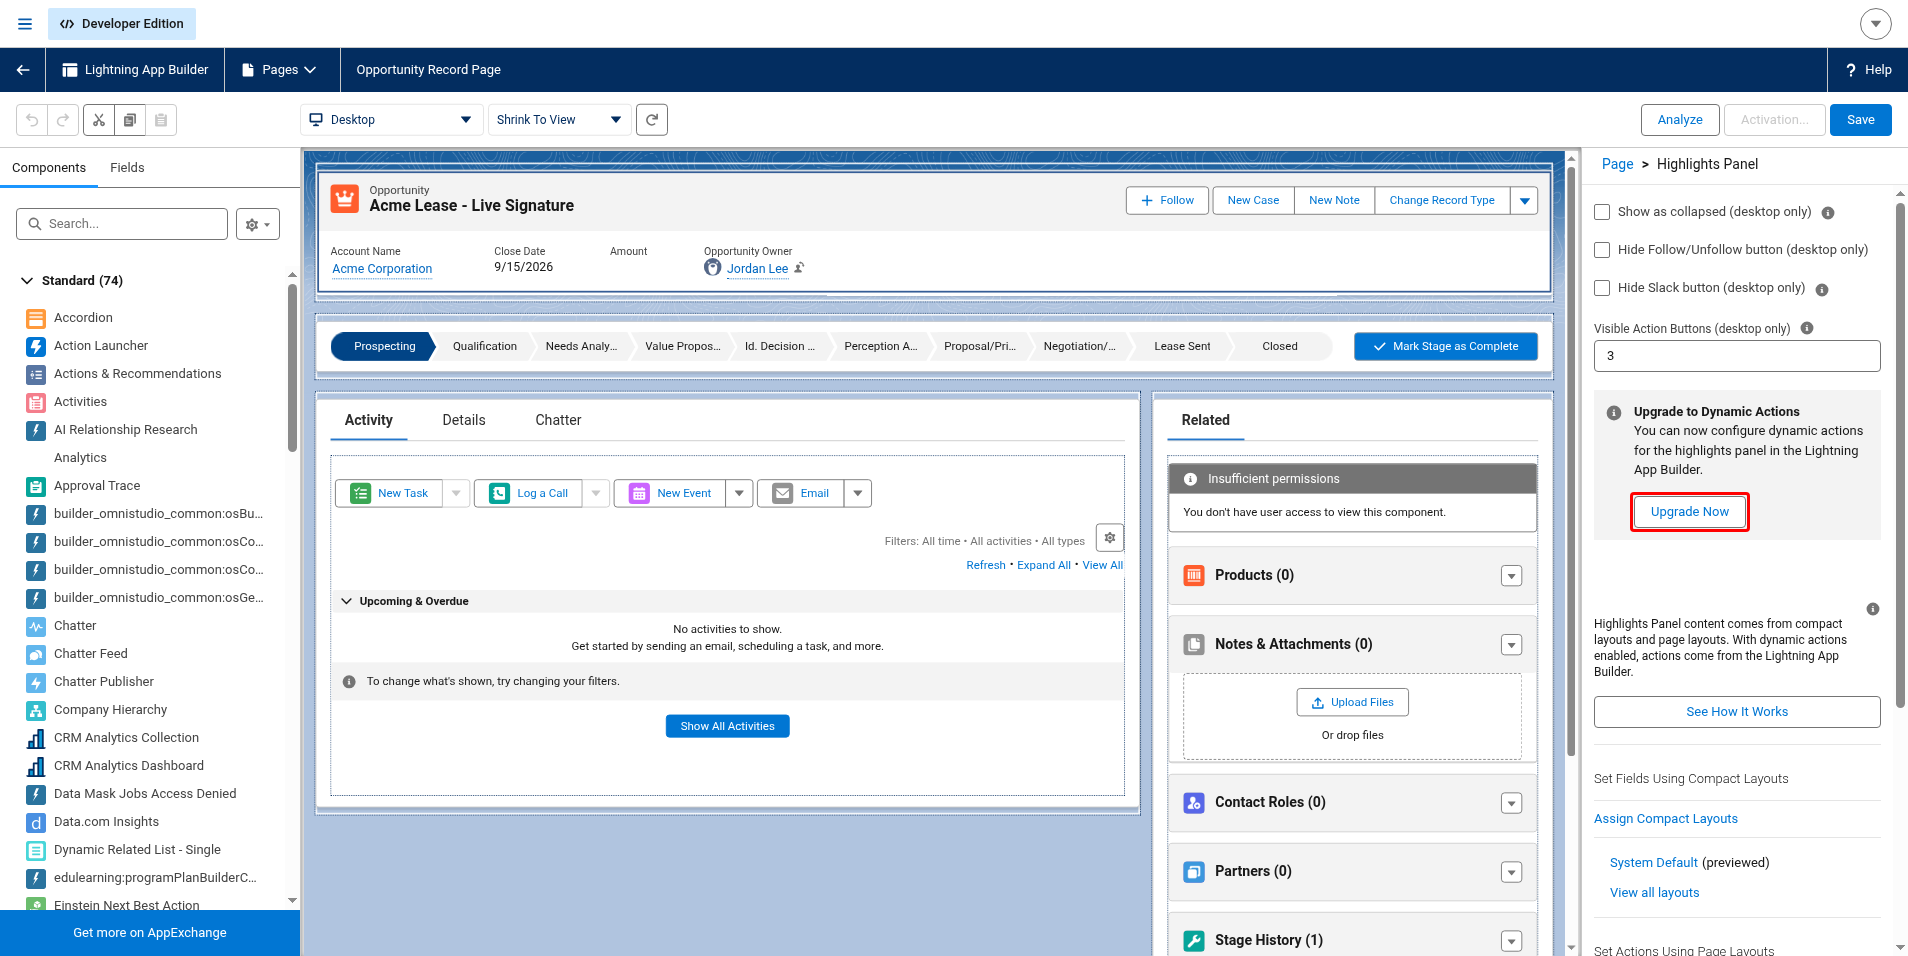
Task: Open highlights panel more actions dropdown
Action: click(x=1524, y=201)
